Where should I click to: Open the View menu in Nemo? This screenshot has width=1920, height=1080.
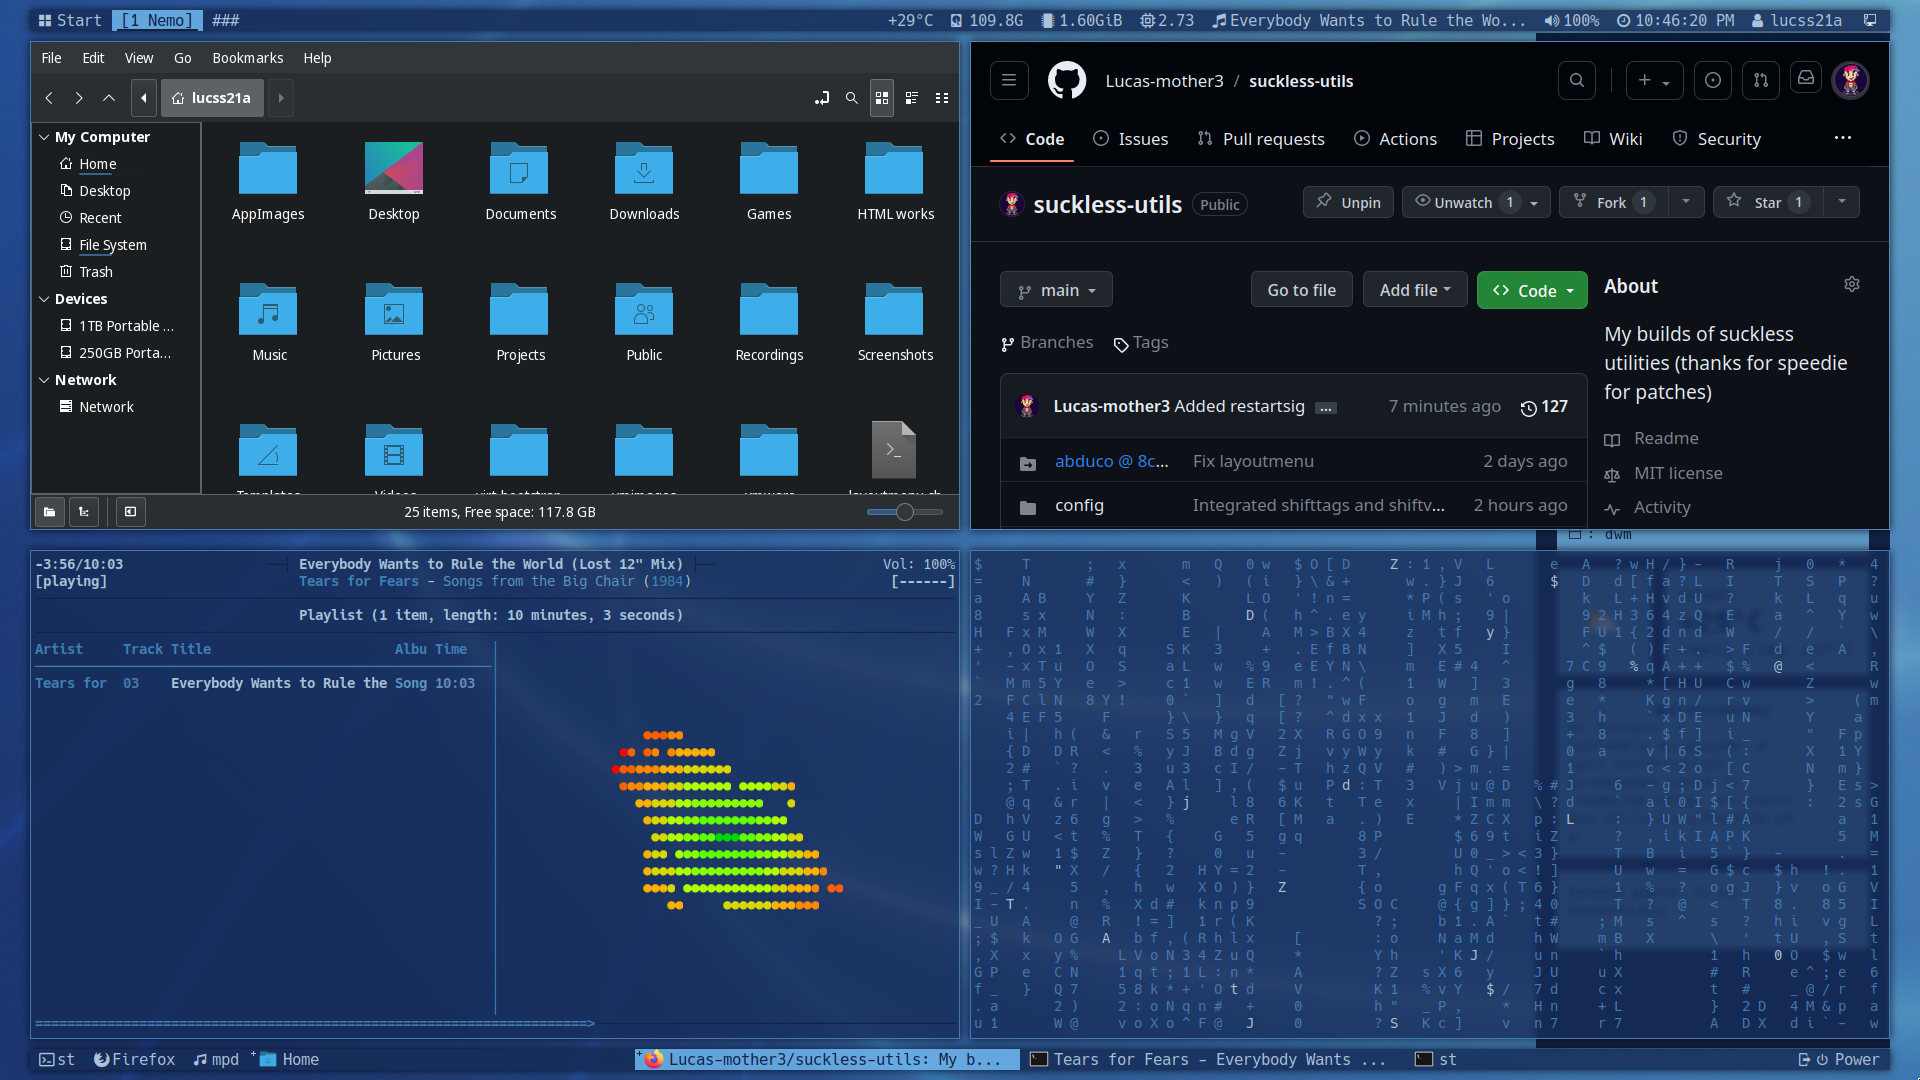coord(139,58)
